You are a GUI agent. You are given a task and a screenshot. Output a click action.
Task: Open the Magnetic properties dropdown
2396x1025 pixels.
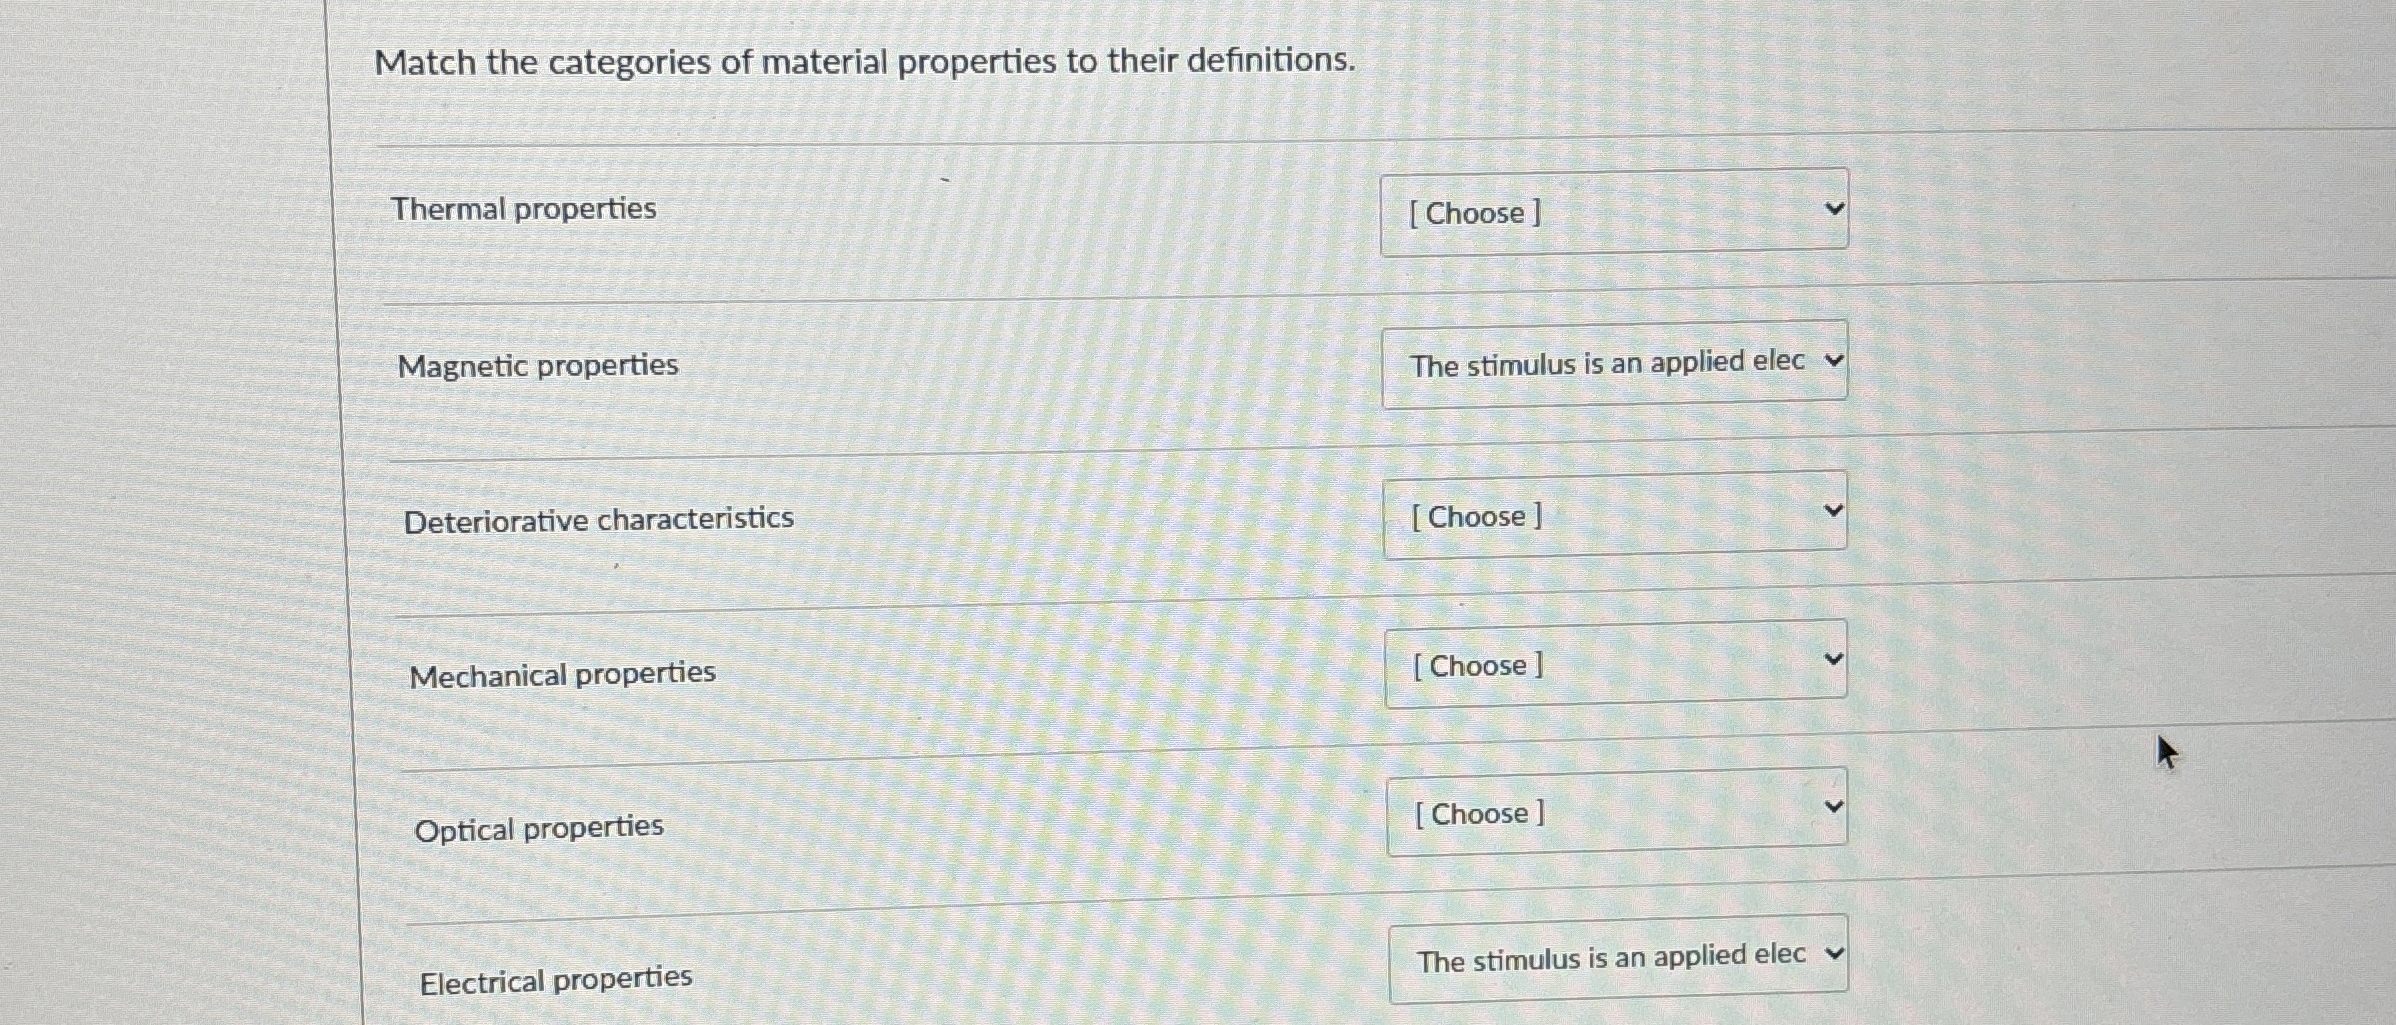[x=1614, y=362]
